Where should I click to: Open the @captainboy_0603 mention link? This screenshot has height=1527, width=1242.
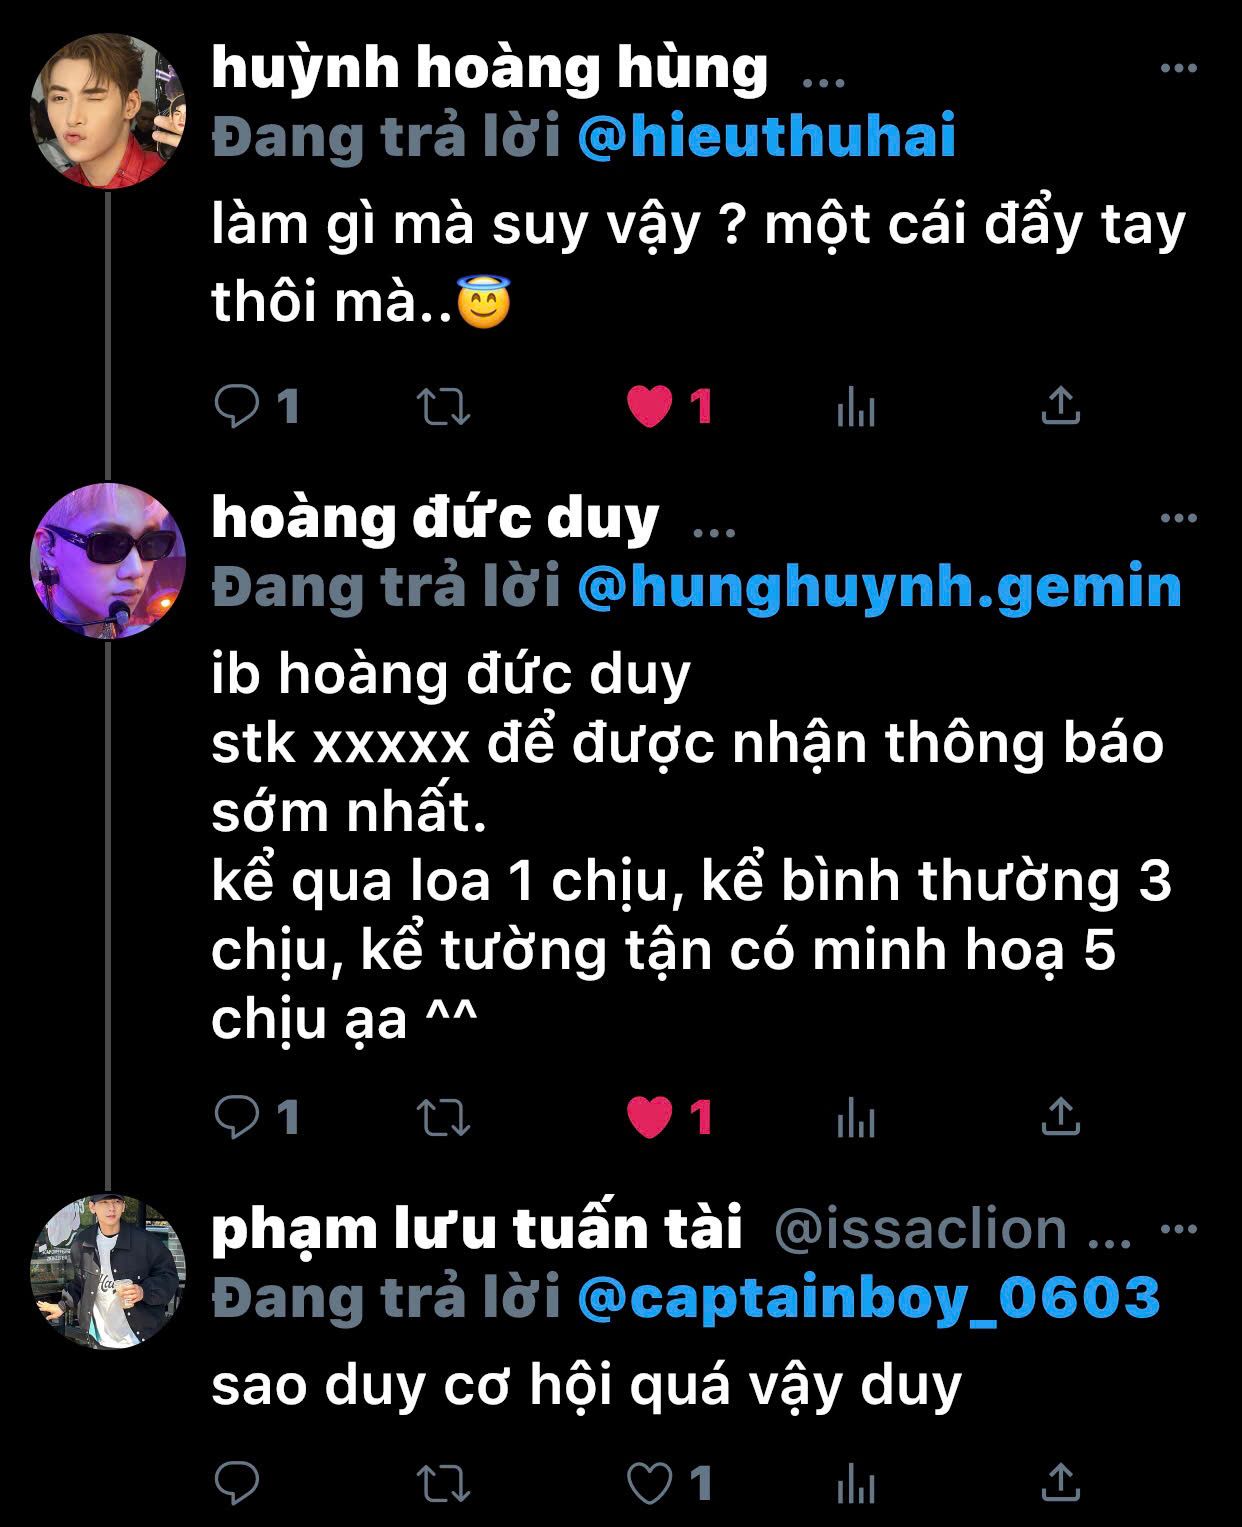(869, 1298)
